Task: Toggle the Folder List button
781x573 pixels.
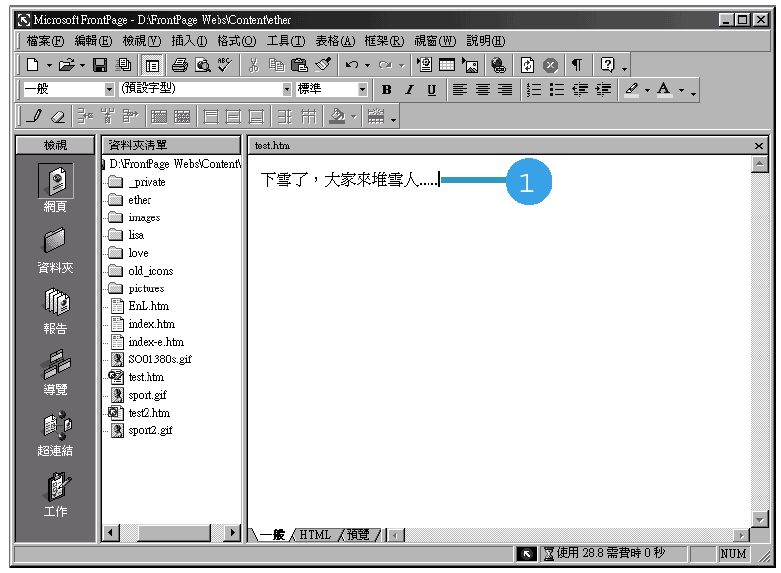Action: [152, 65]
